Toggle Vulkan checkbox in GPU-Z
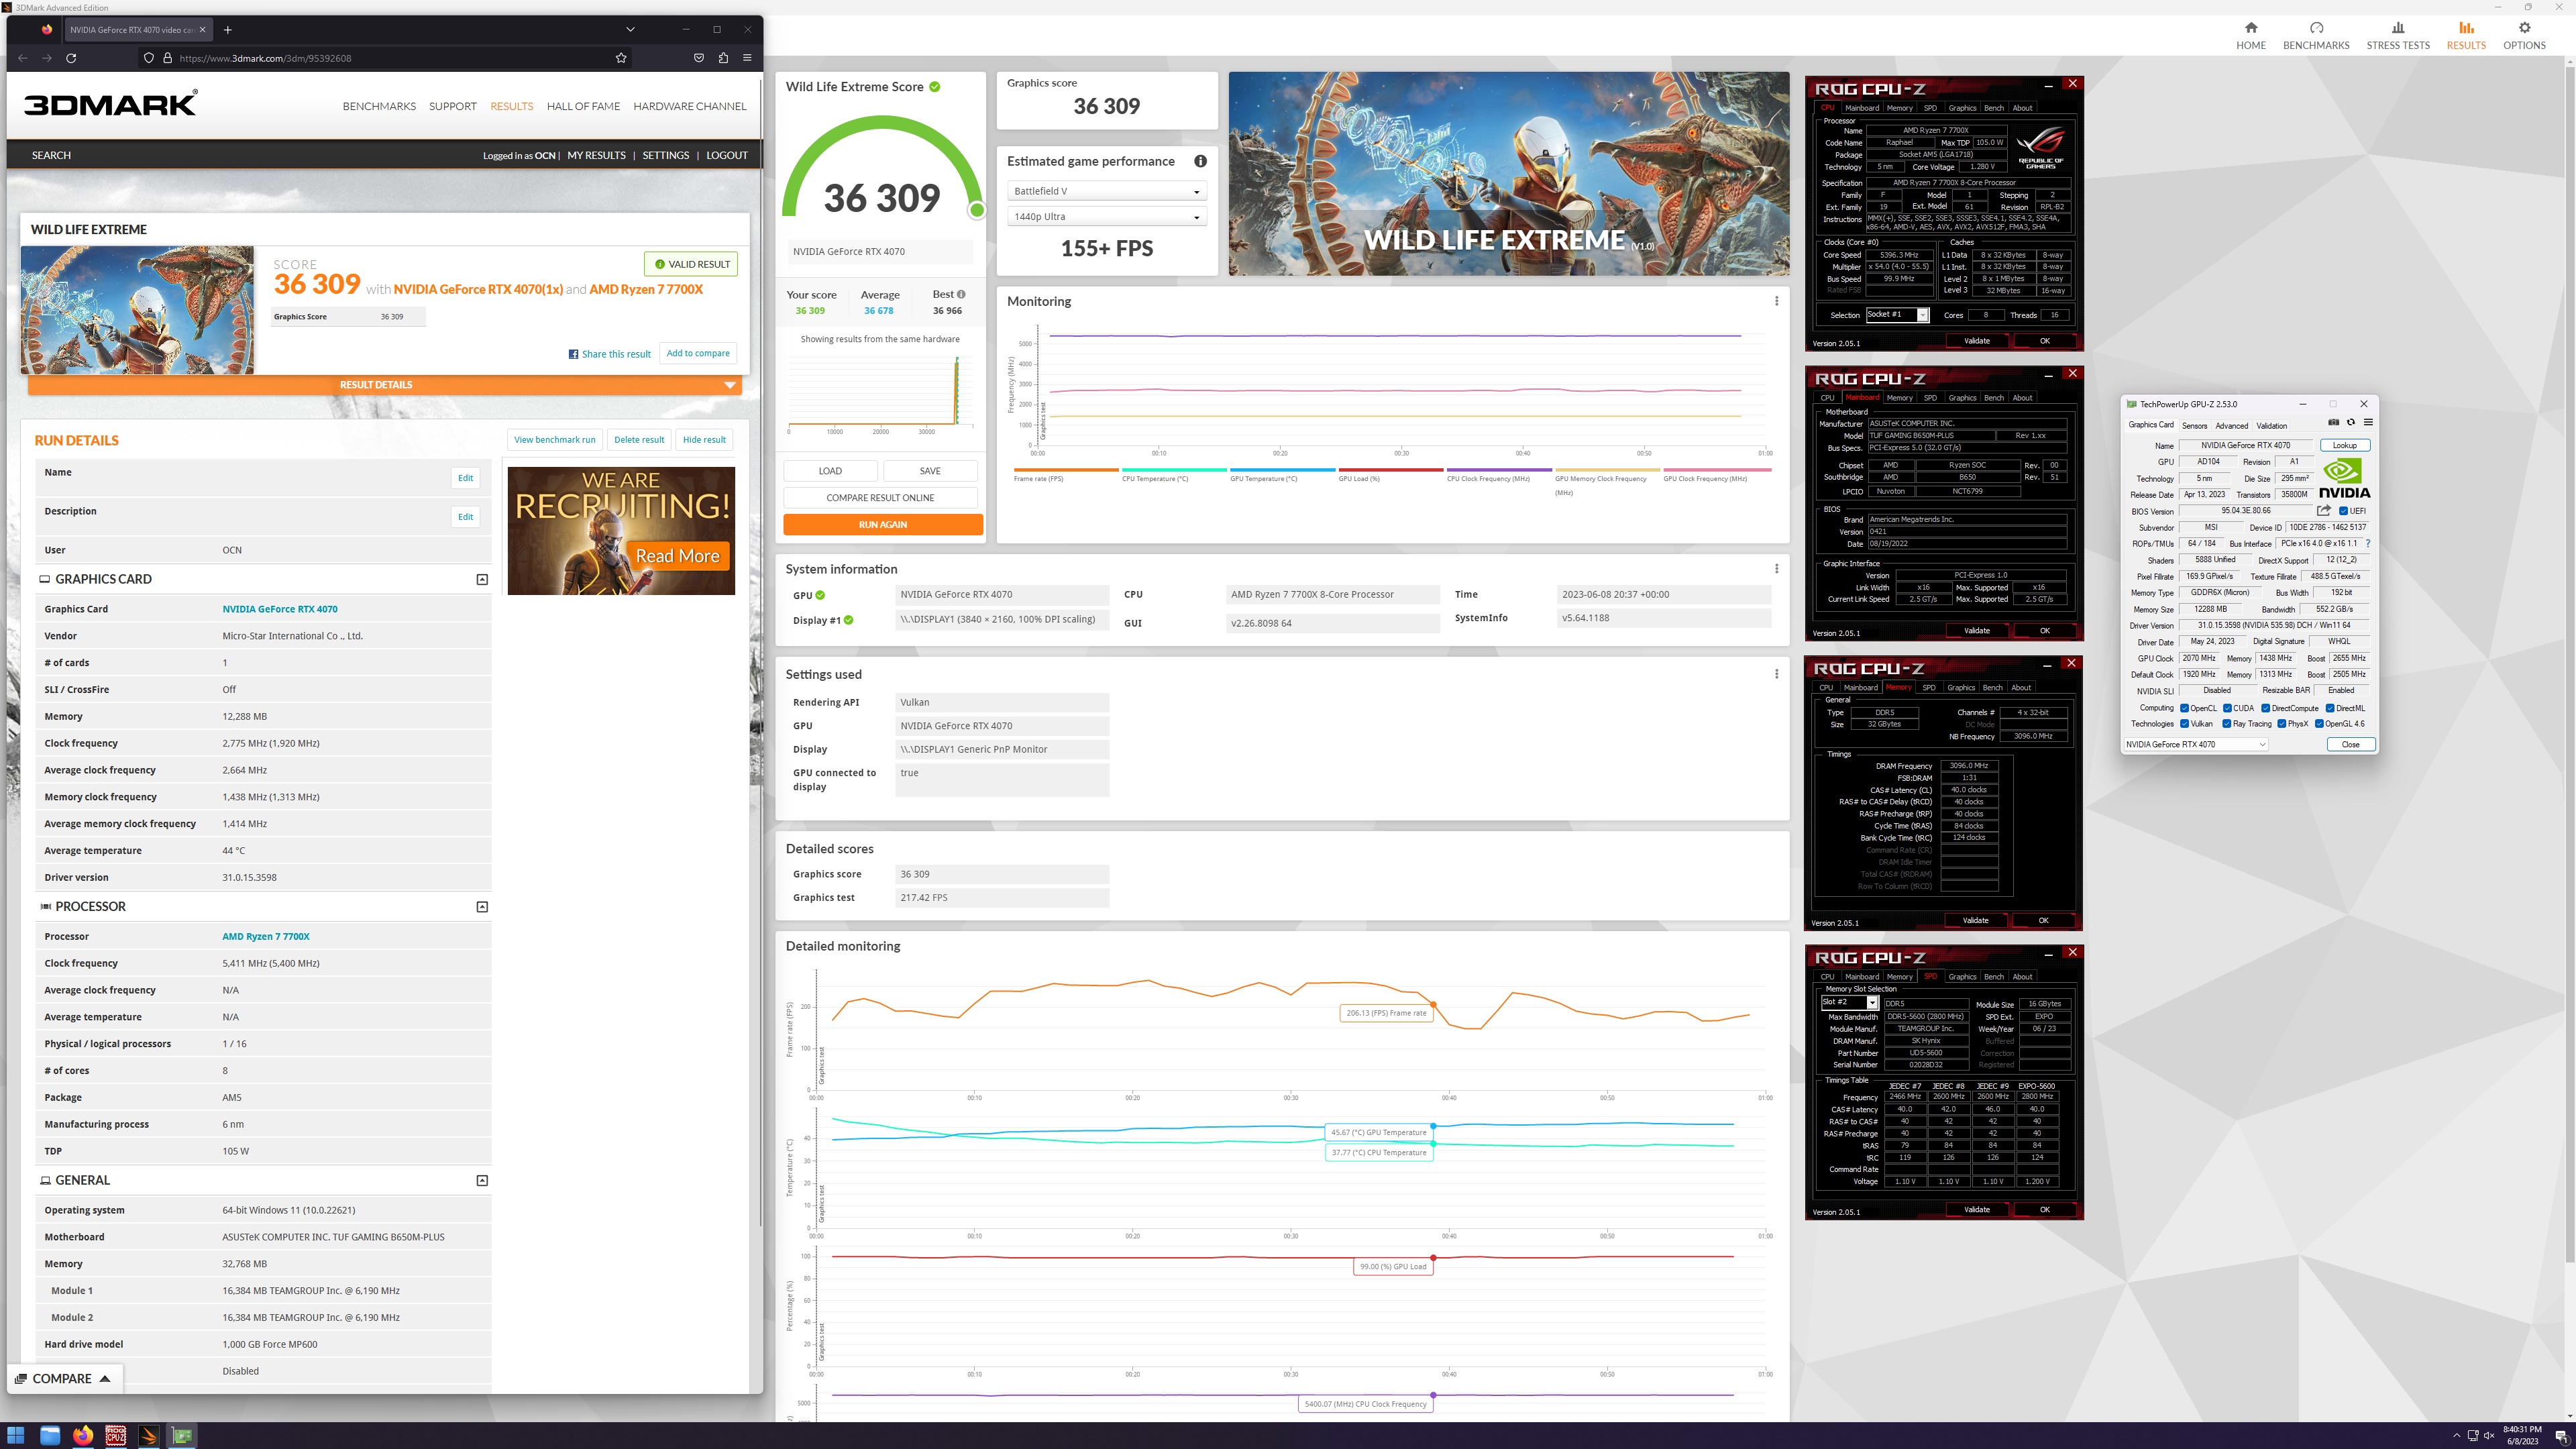 point(2184,724)
